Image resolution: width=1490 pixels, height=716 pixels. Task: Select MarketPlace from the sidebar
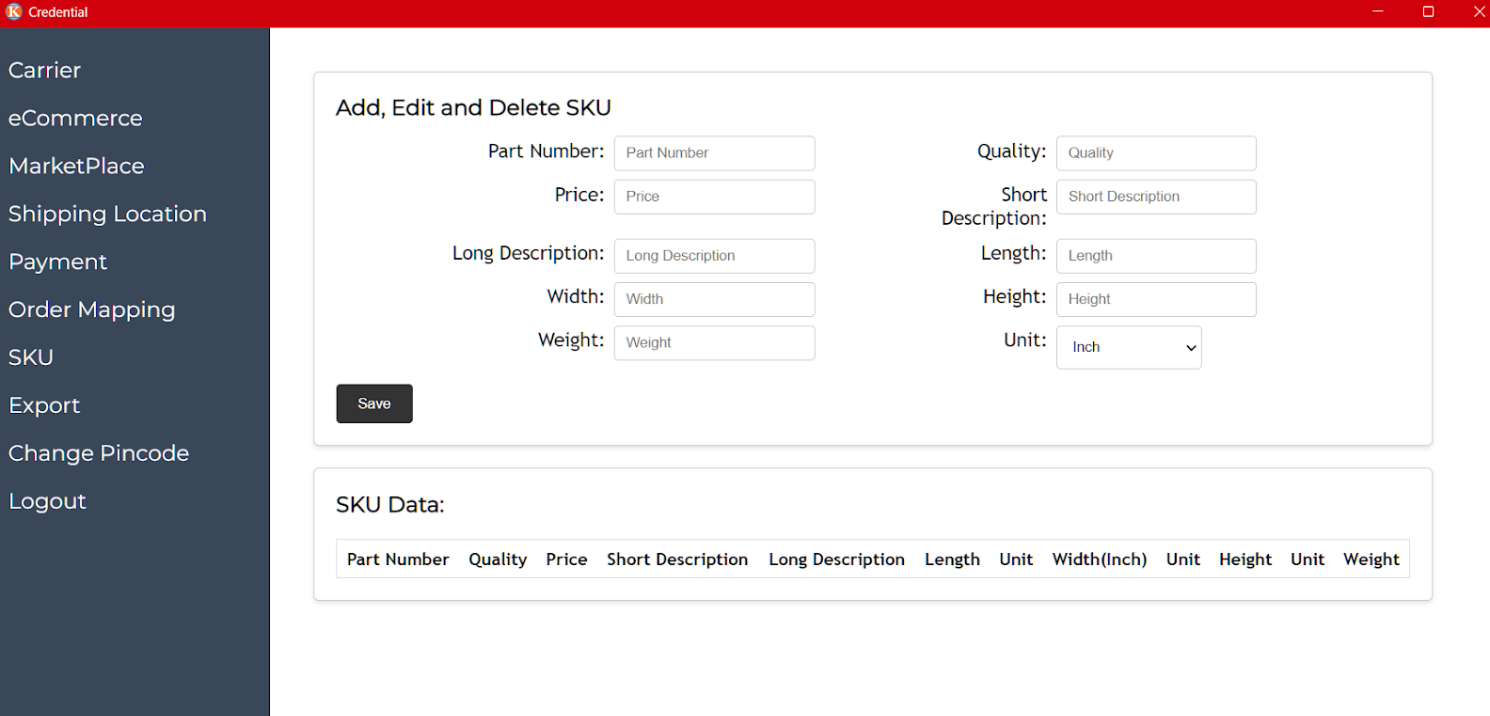click(76, 166)
